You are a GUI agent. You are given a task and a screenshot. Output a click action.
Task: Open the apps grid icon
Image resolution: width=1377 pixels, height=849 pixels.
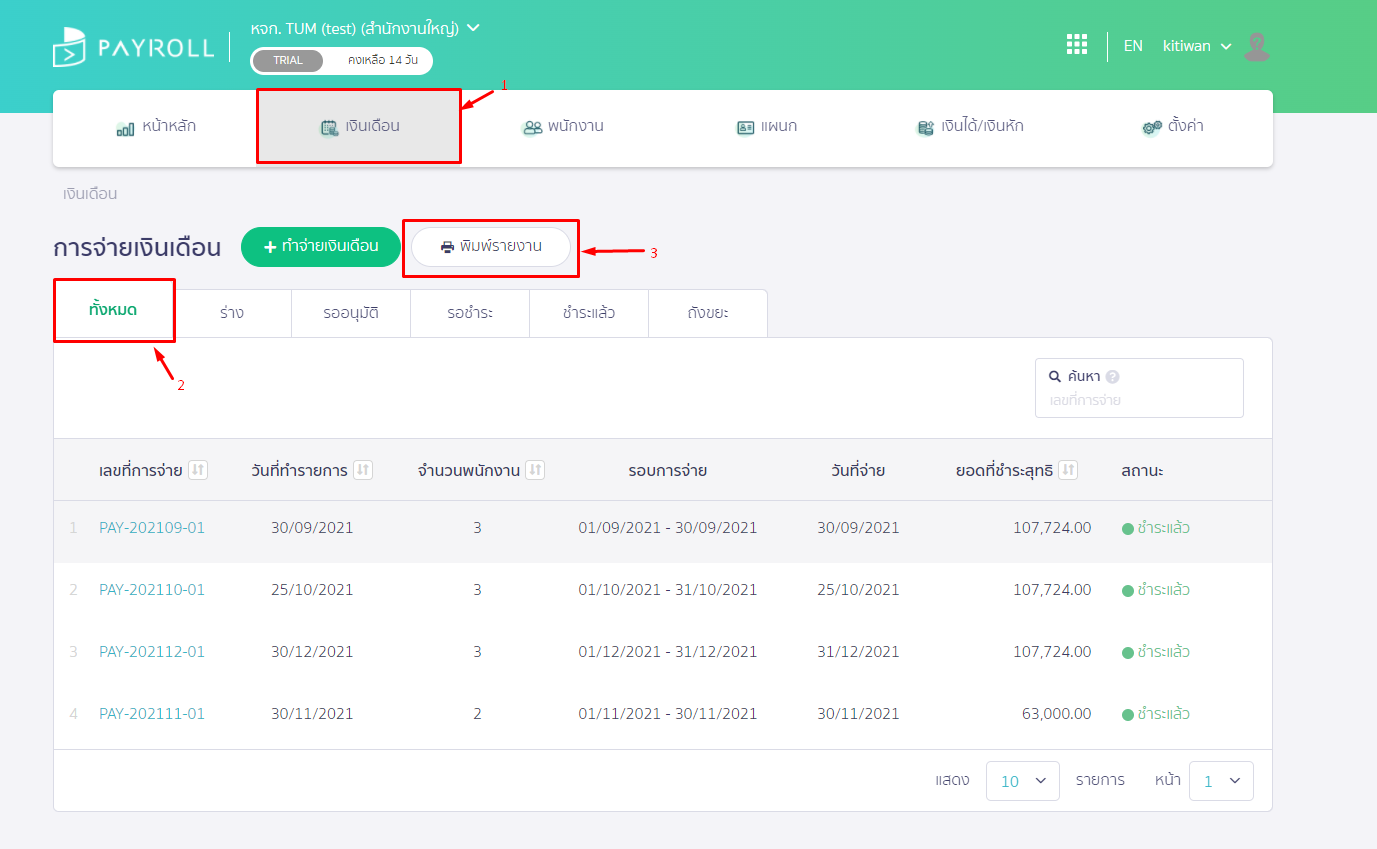[x=1076, y=45]
